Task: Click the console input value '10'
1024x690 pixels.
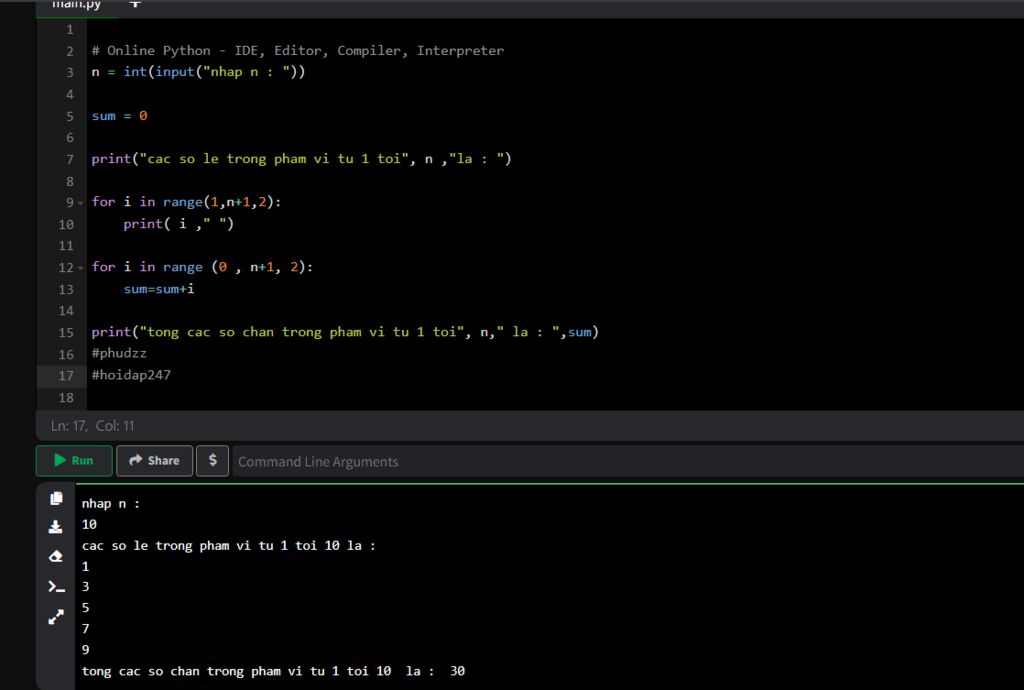Action: (89, 524)
